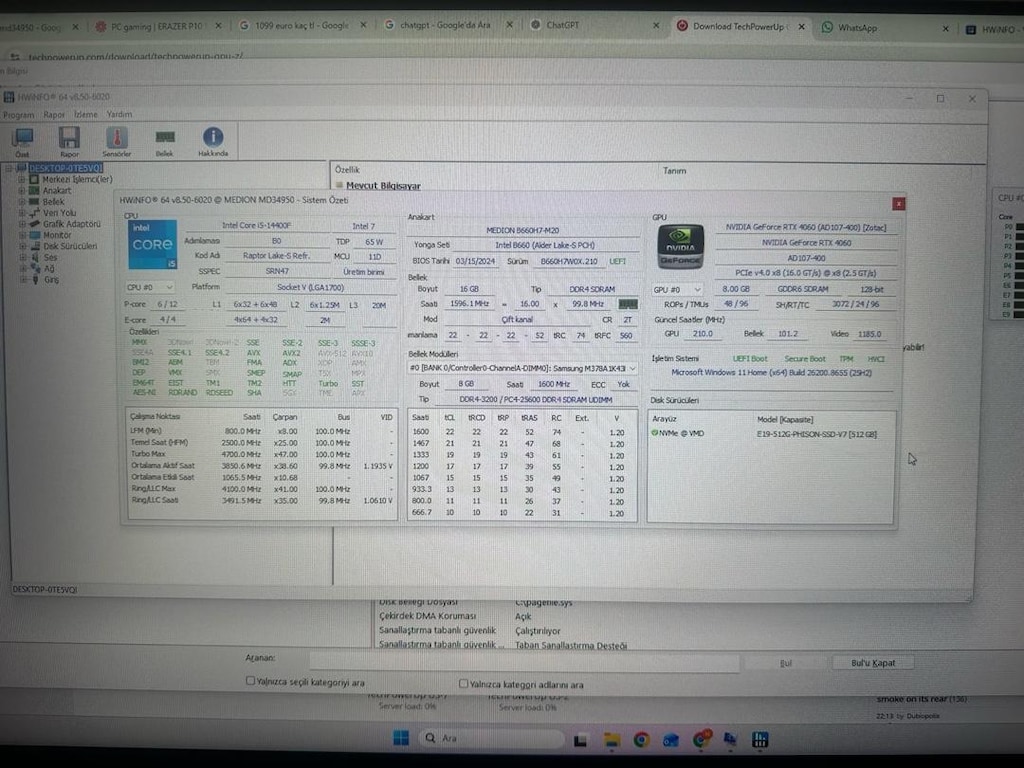Switch to the WhatsApp browser tab
This screenshot has width=1024, height=768.
[x=882, y=27]
